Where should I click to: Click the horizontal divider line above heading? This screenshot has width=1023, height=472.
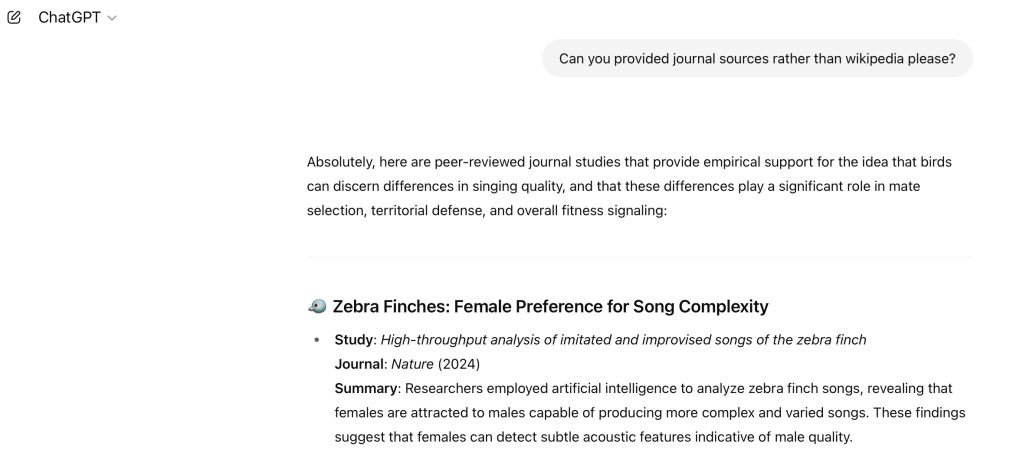[x=639, y=258]
